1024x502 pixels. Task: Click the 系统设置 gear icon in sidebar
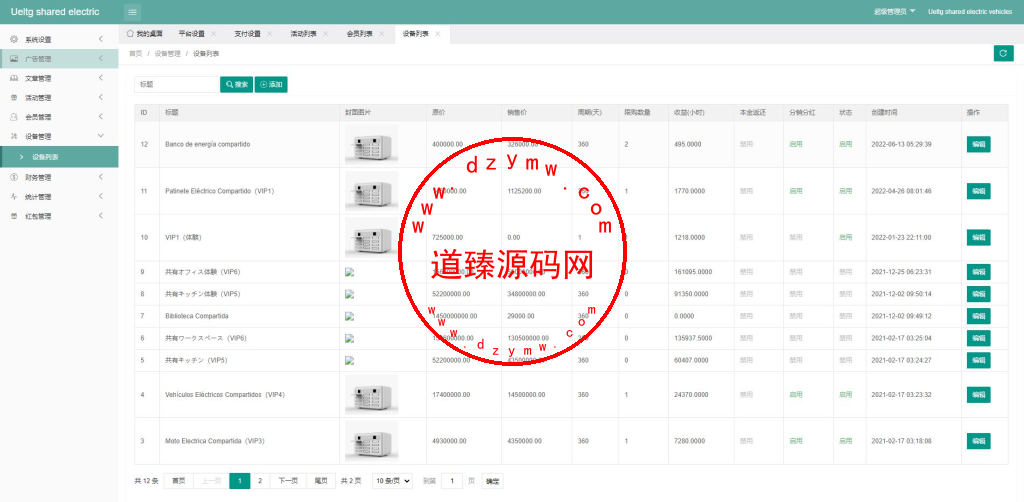[14, 39]
